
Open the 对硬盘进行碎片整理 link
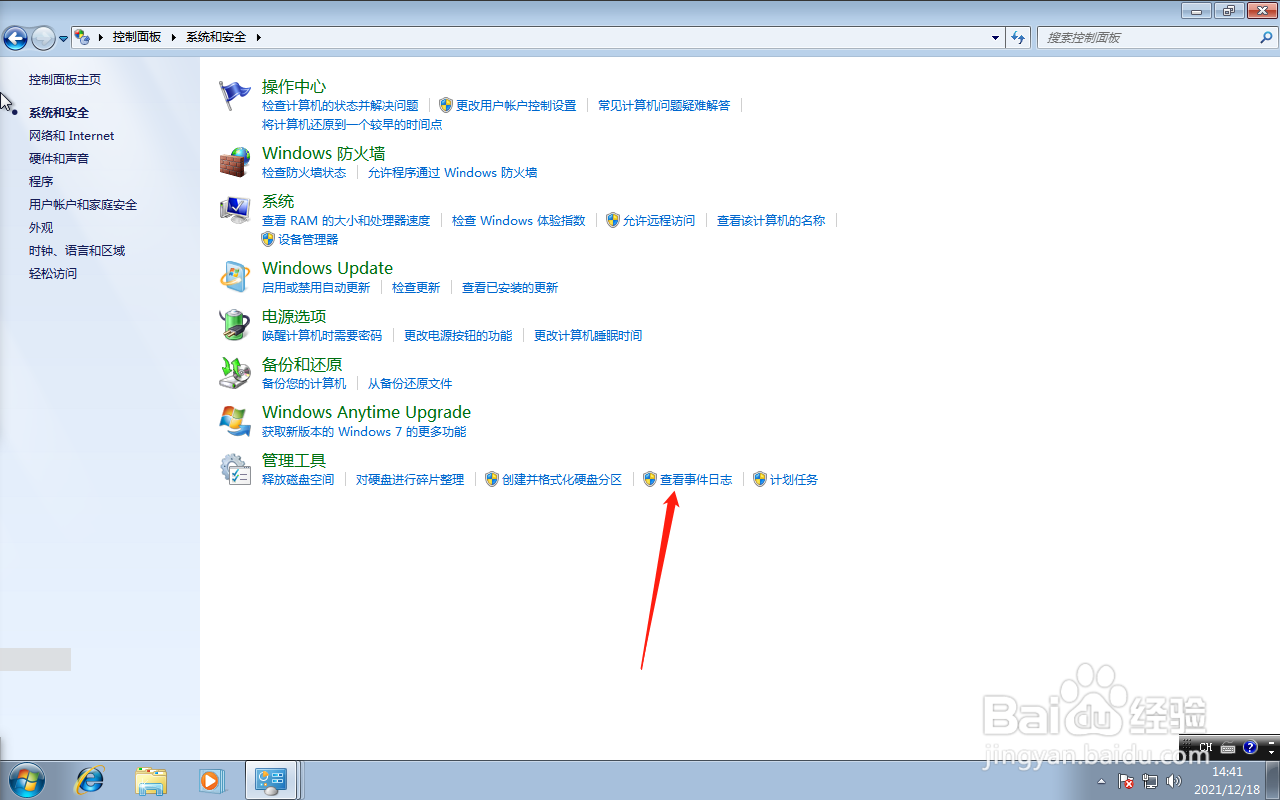410,480
